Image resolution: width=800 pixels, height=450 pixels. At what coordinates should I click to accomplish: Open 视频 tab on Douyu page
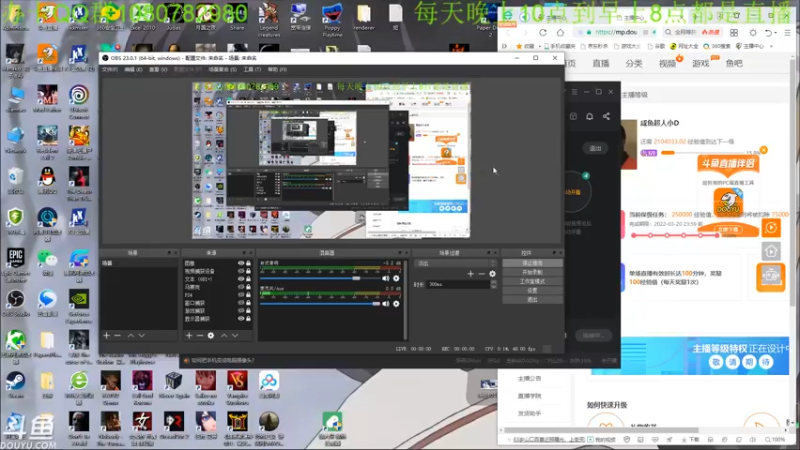[667, 63]
